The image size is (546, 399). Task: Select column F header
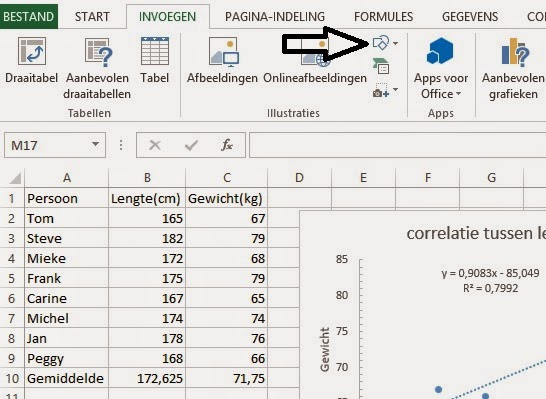428,178
